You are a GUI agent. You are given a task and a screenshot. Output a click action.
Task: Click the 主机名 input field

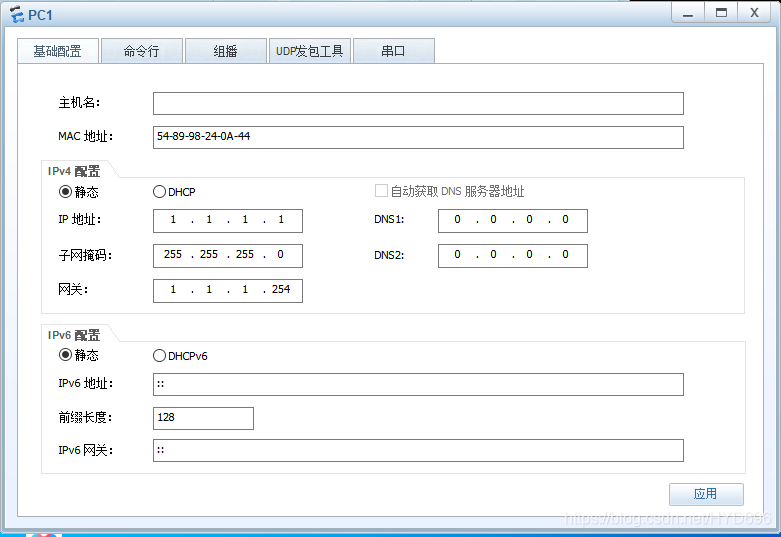pyautogui.click(x=418, y=103)
